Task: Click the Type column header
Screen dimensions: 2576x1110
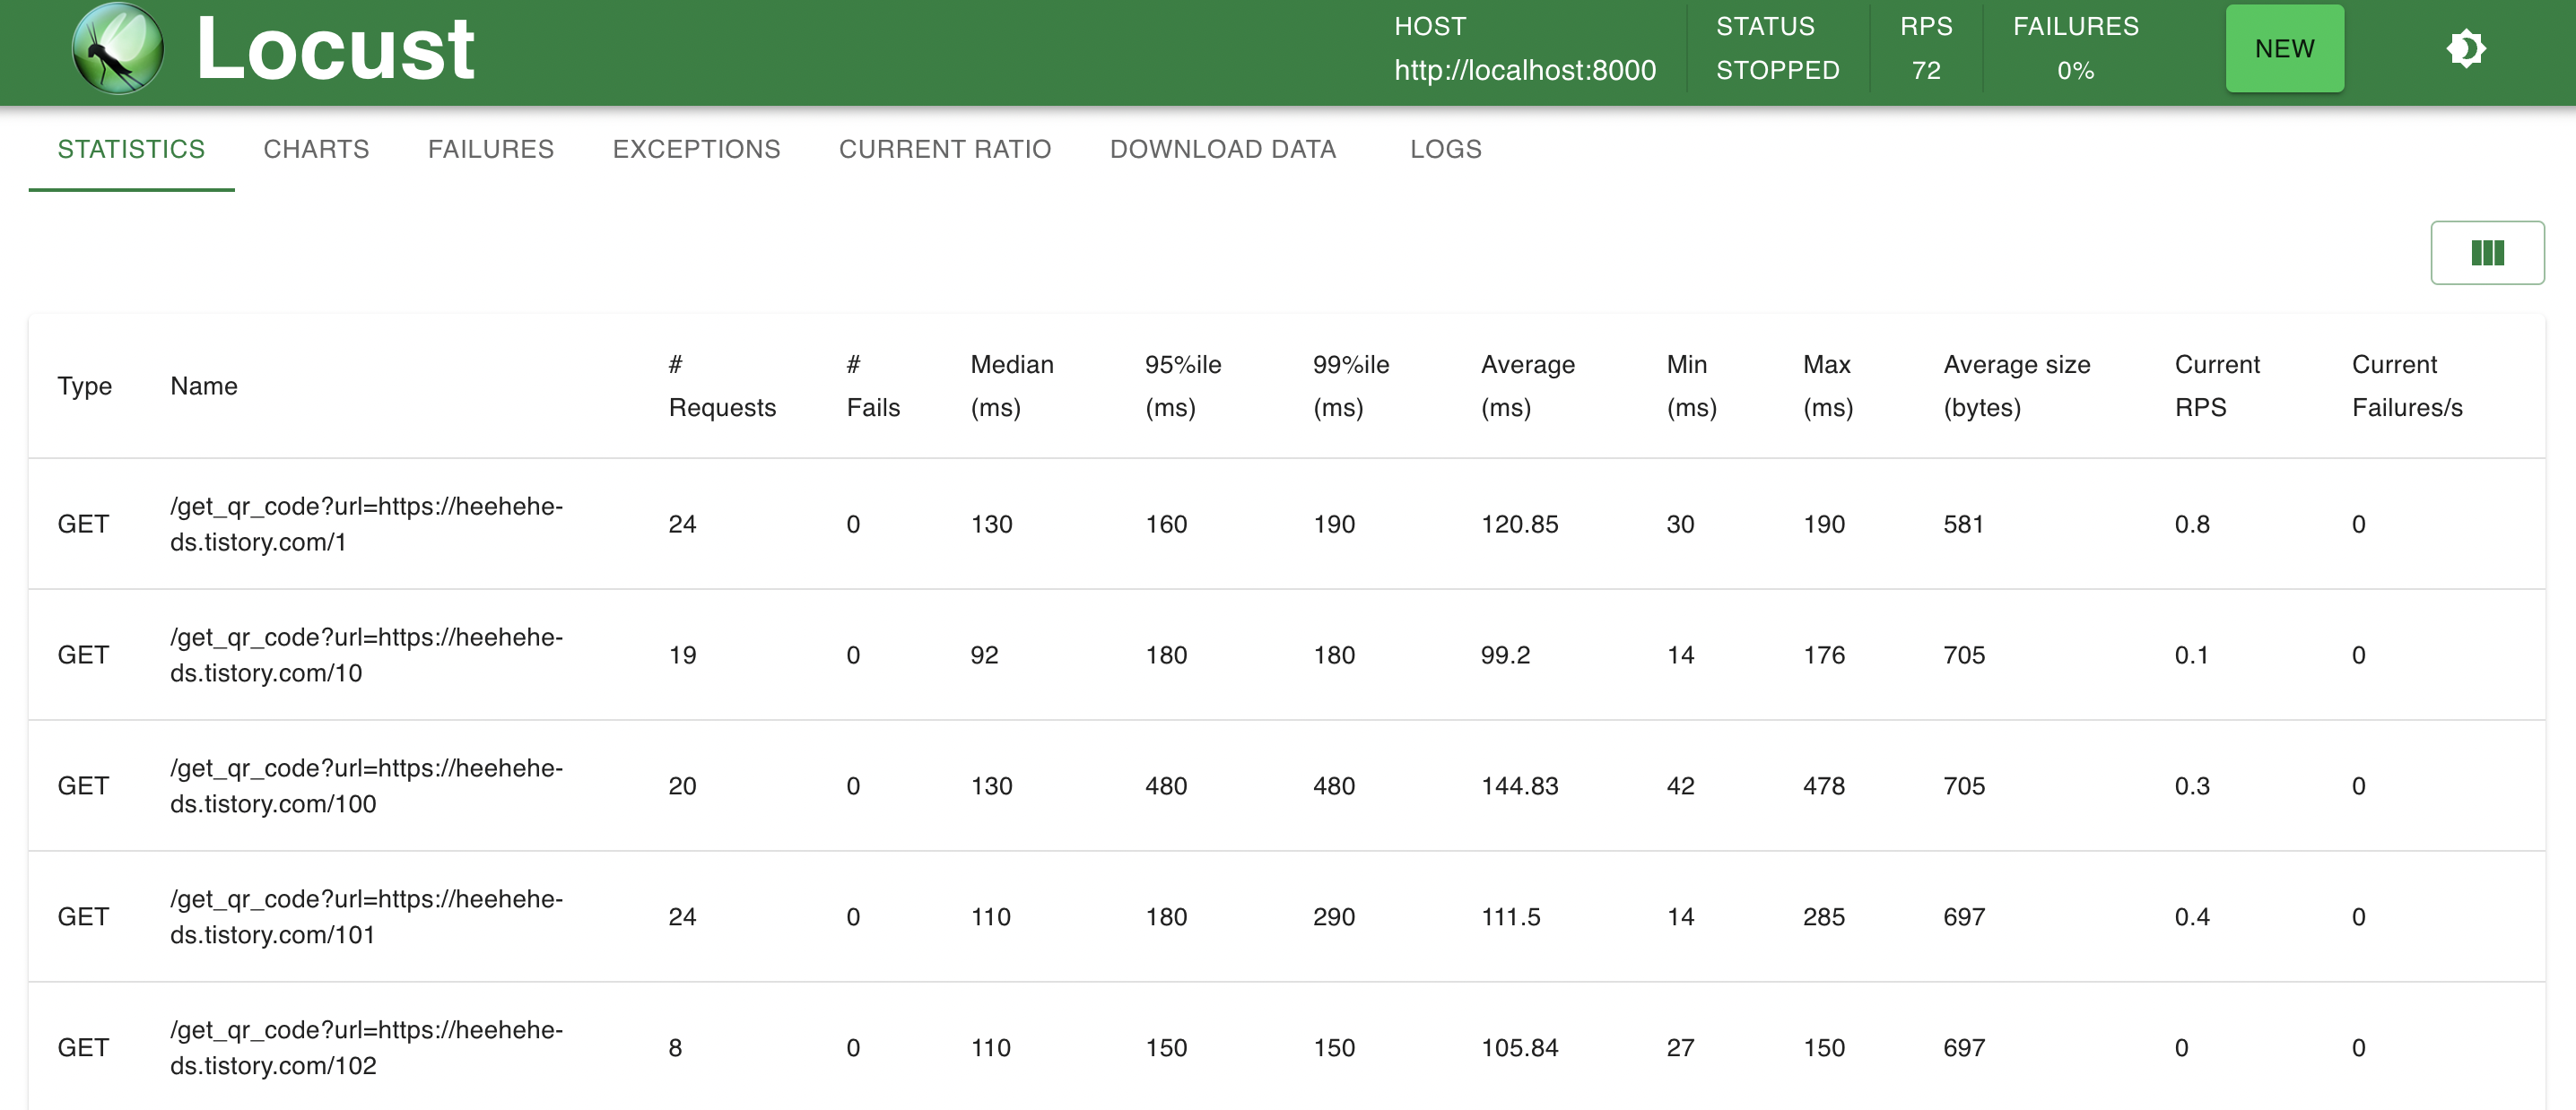Action: coord(84,386)
